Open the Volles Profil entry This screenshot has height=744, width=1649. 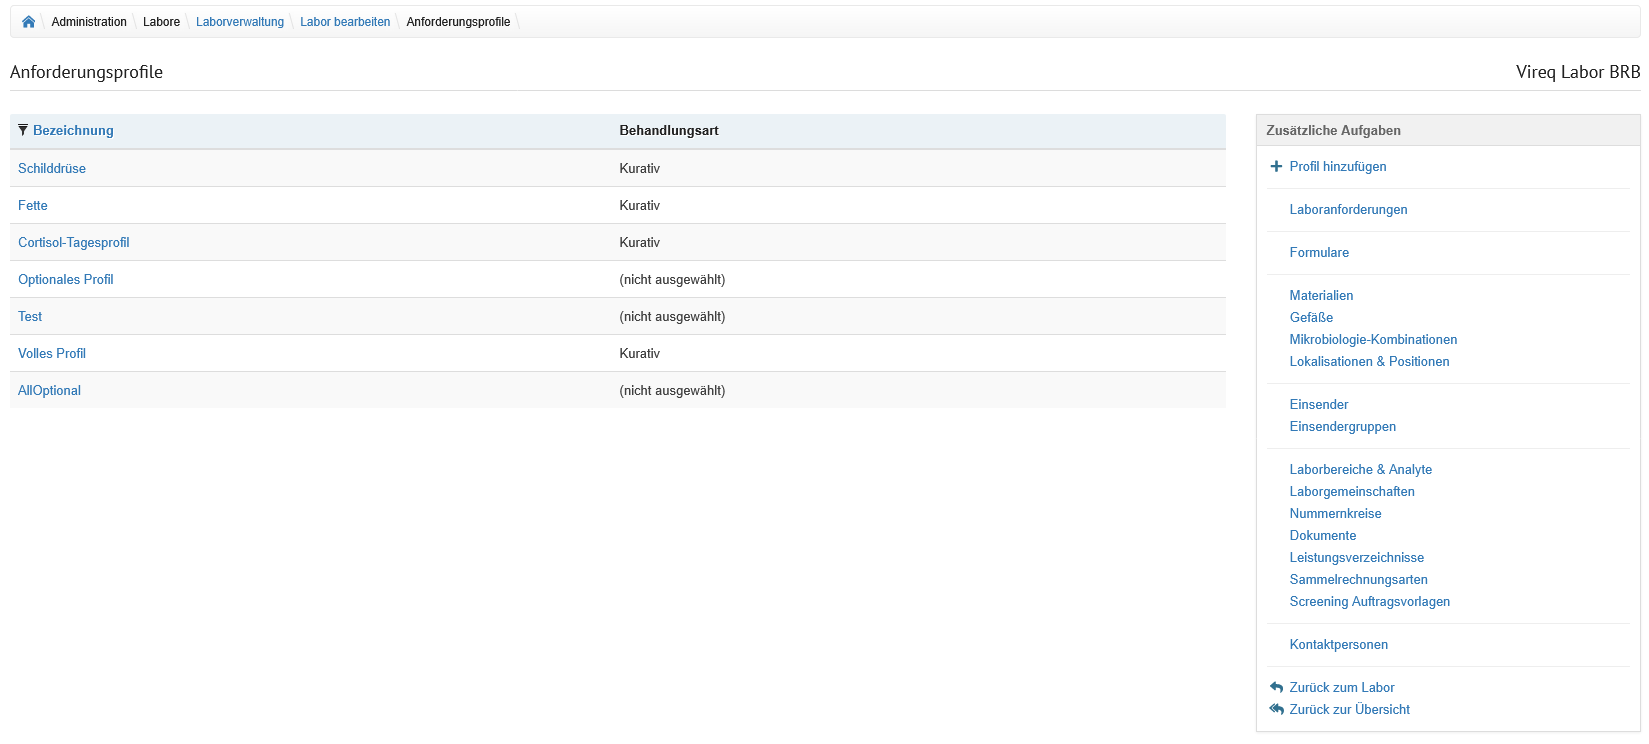[52, 354]
